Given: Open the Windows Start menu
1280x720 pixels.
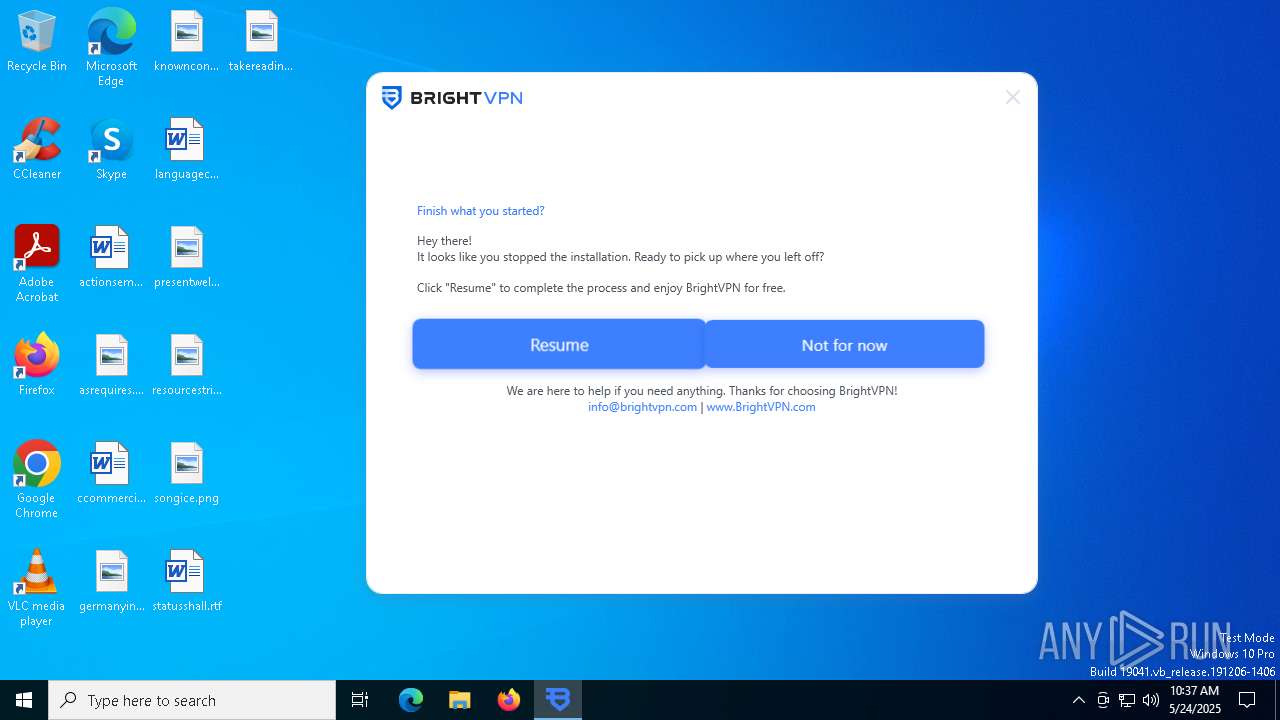Looking at the screenshot, I should (24, 700).
